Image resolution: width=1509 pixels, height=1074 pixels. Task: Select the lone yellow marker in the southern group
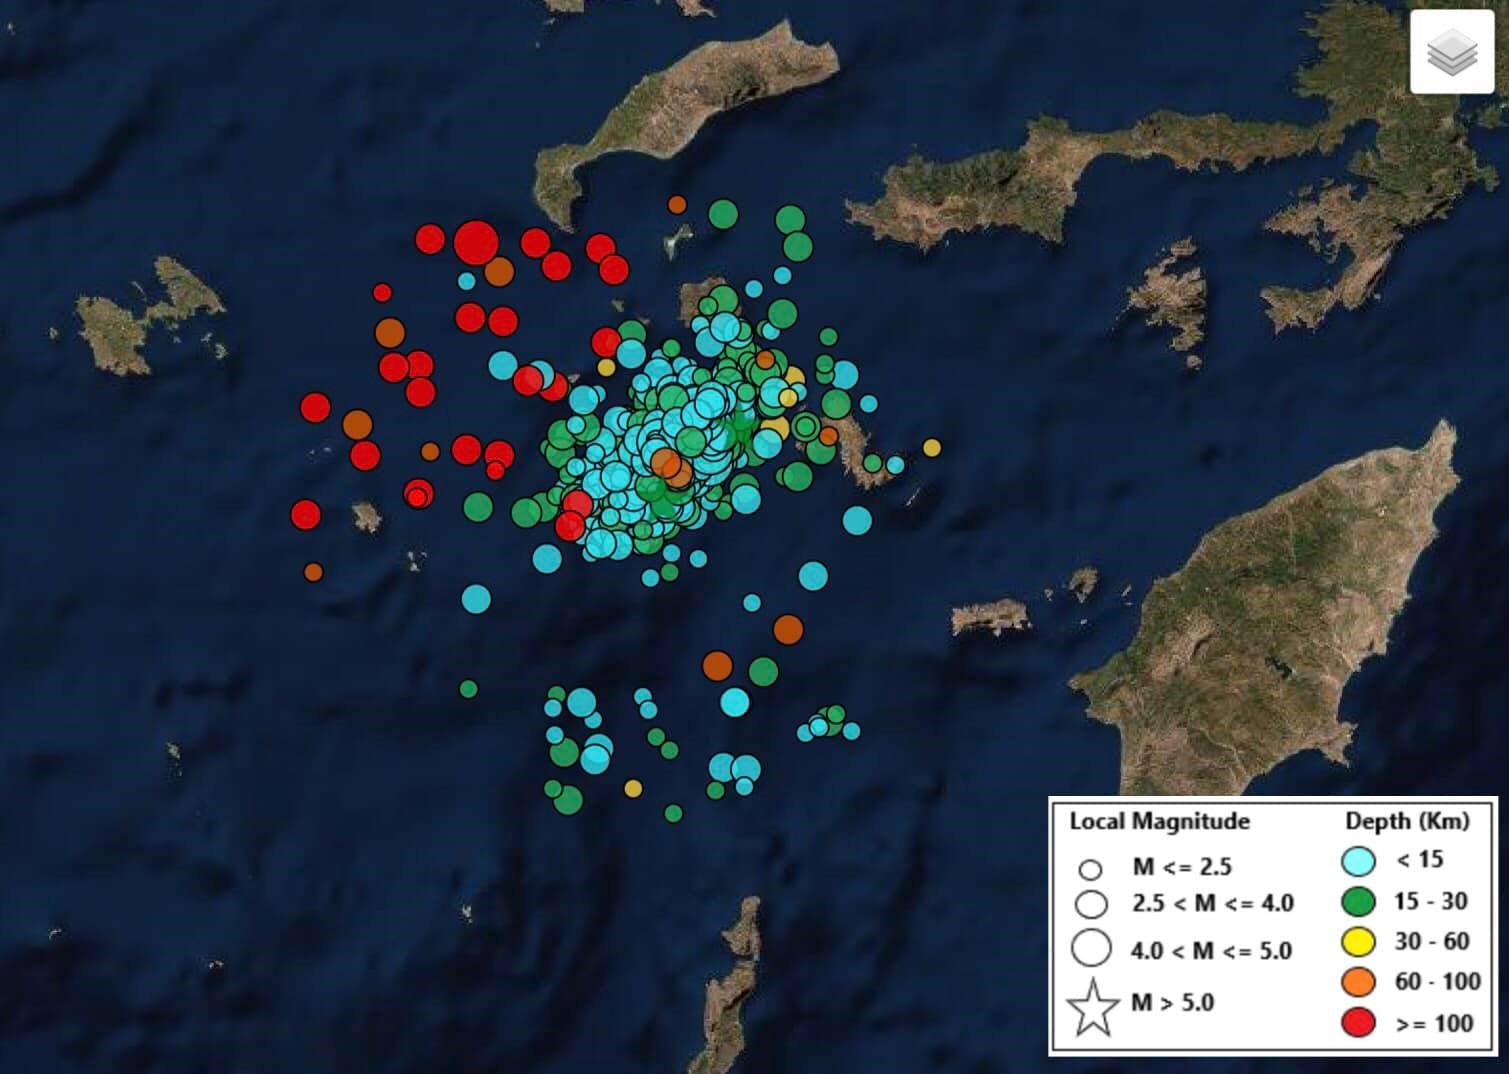[x=633, y=789]
